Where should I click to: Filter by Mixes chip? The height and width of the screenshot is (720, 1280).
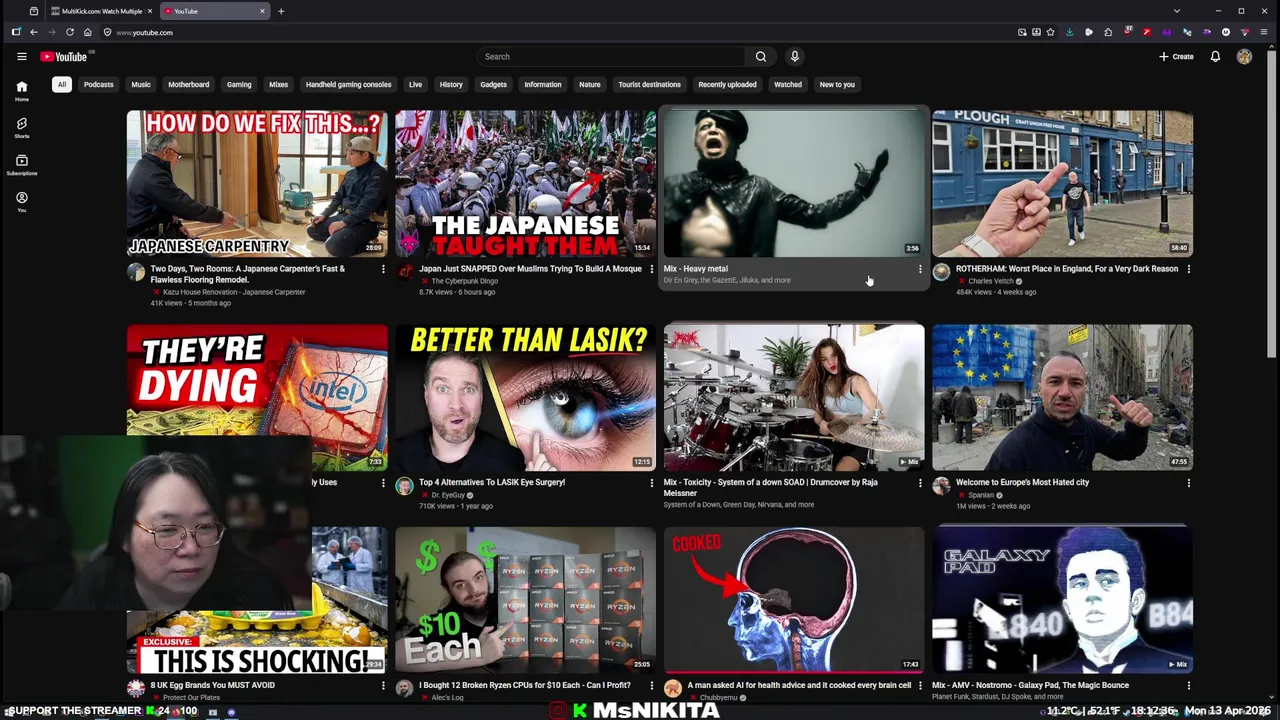(279, 84)
